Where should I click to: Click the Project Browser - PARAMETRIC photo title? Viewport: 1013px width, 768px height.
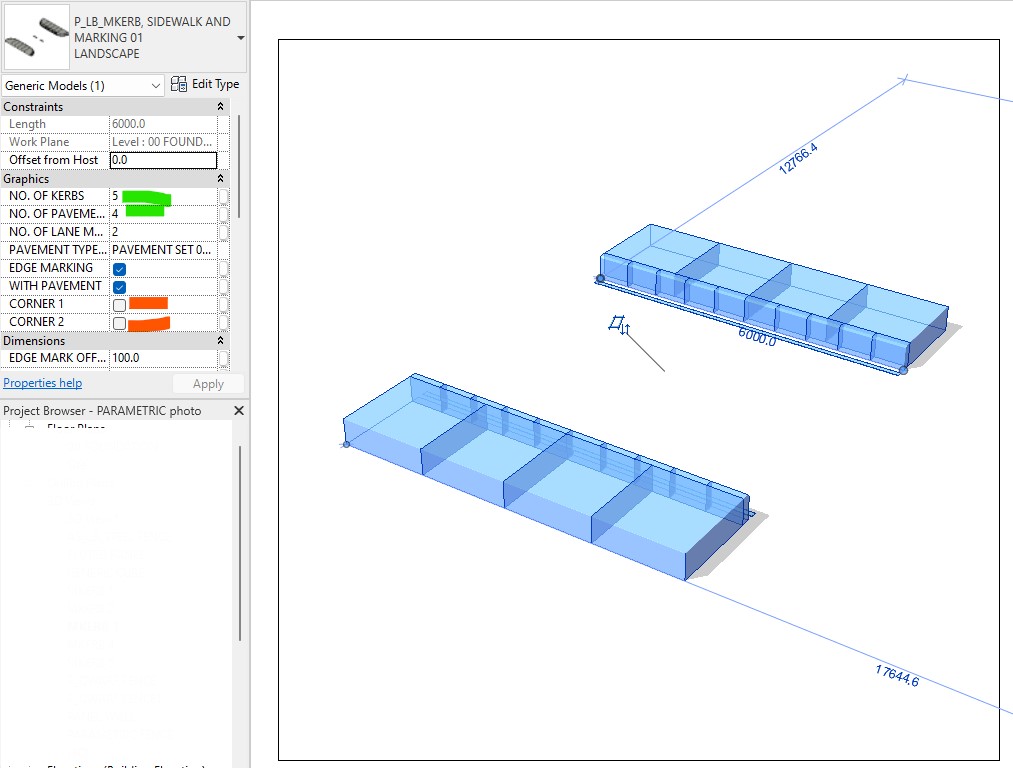point(102,411)
